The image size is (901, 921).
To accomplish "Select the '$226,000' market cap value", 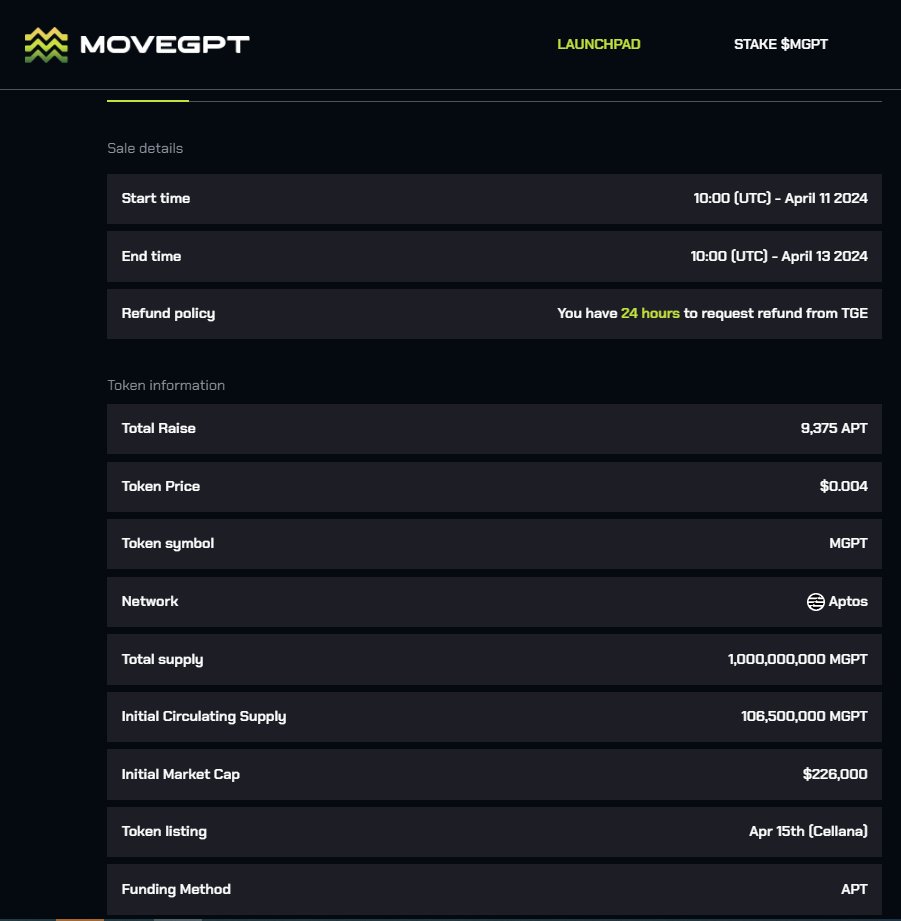I will click(x=835, y=774).
